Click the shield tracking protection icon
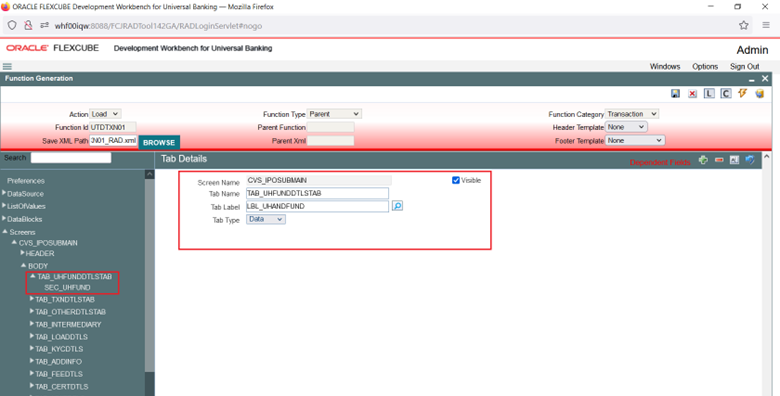The height and width of the screenshot is (396, 780). pyautogui.click(x=12, y=25)
